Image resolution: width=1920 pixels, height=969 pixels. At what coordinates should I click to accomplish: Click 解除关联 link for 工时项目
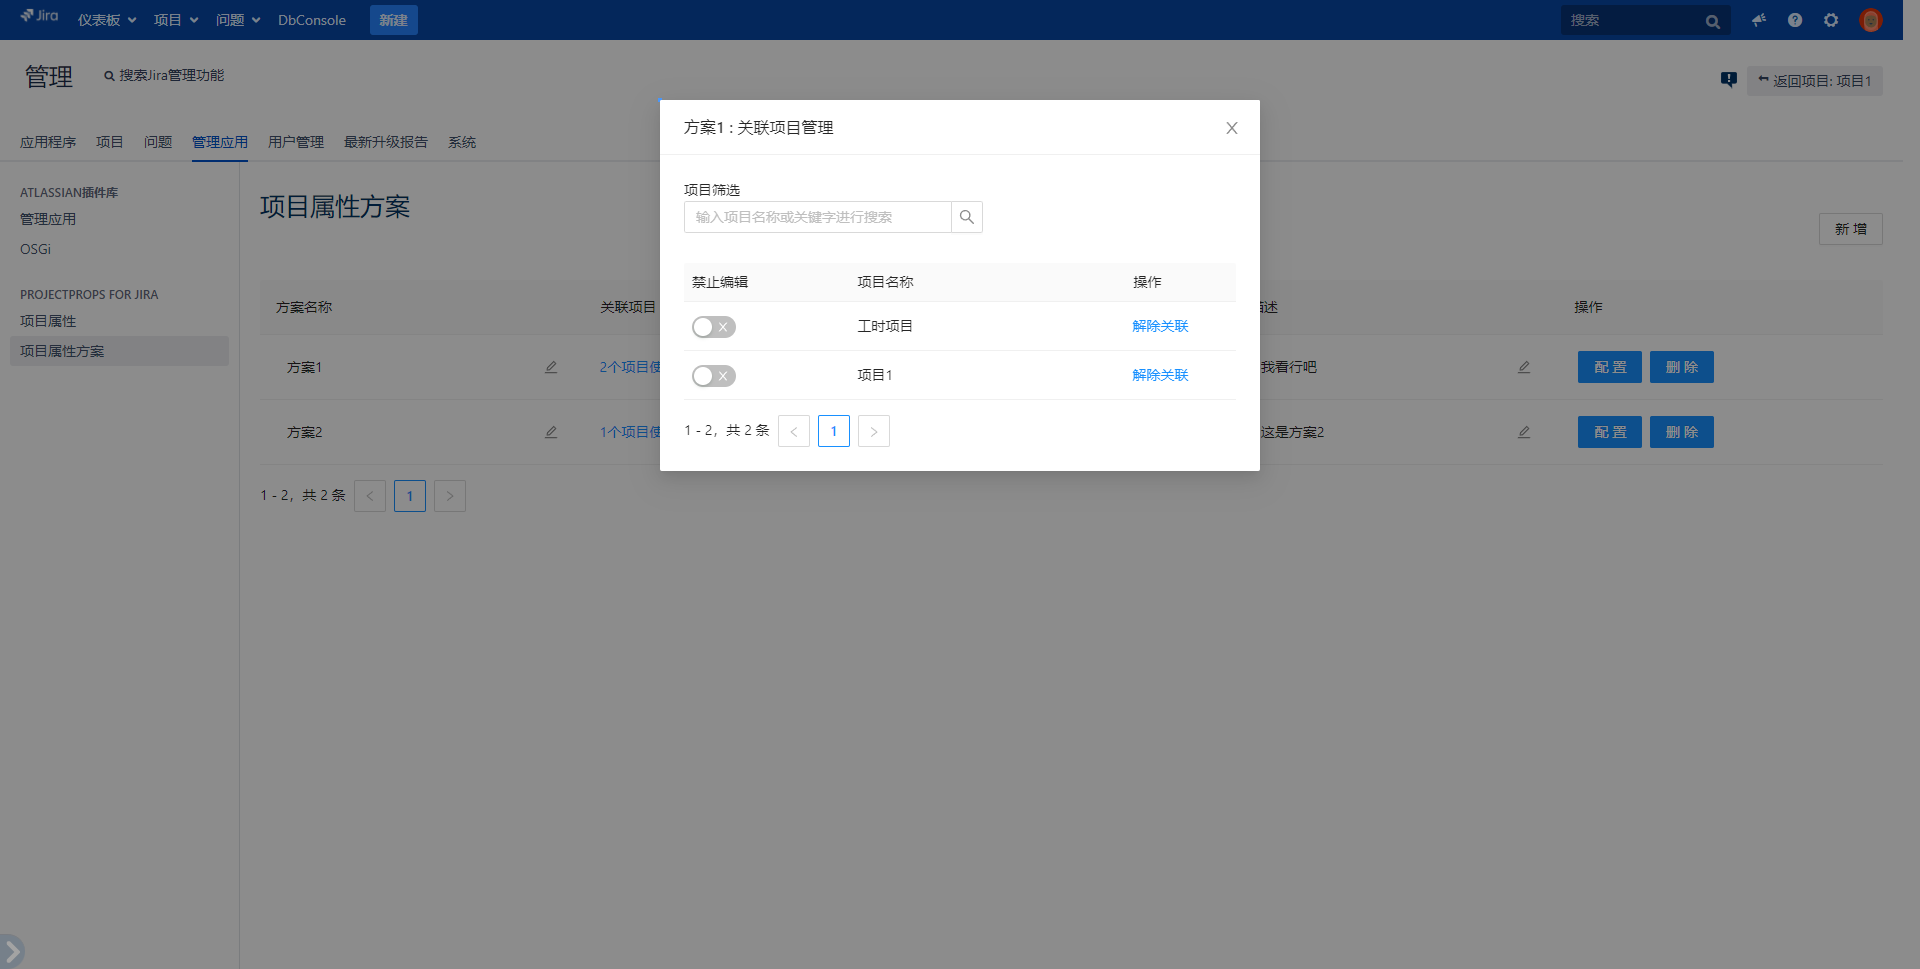(1160, 326)
